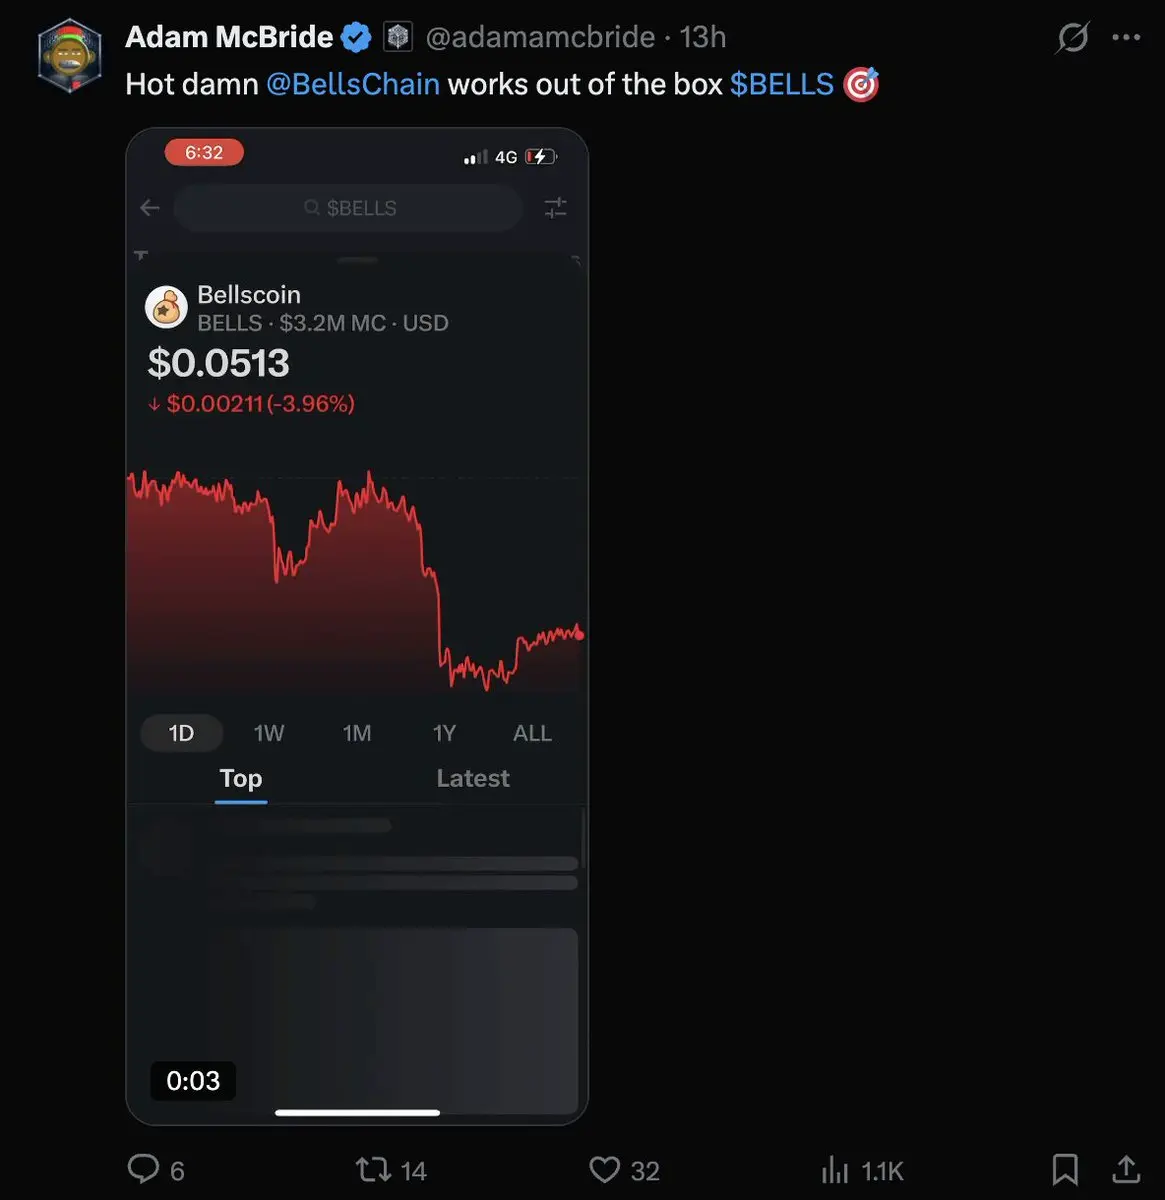Open view analytics bar chart icon
Image resolution: width=1165 pixels, height=1200 pixels.
pyautogui.click(x=834, y=1169)
